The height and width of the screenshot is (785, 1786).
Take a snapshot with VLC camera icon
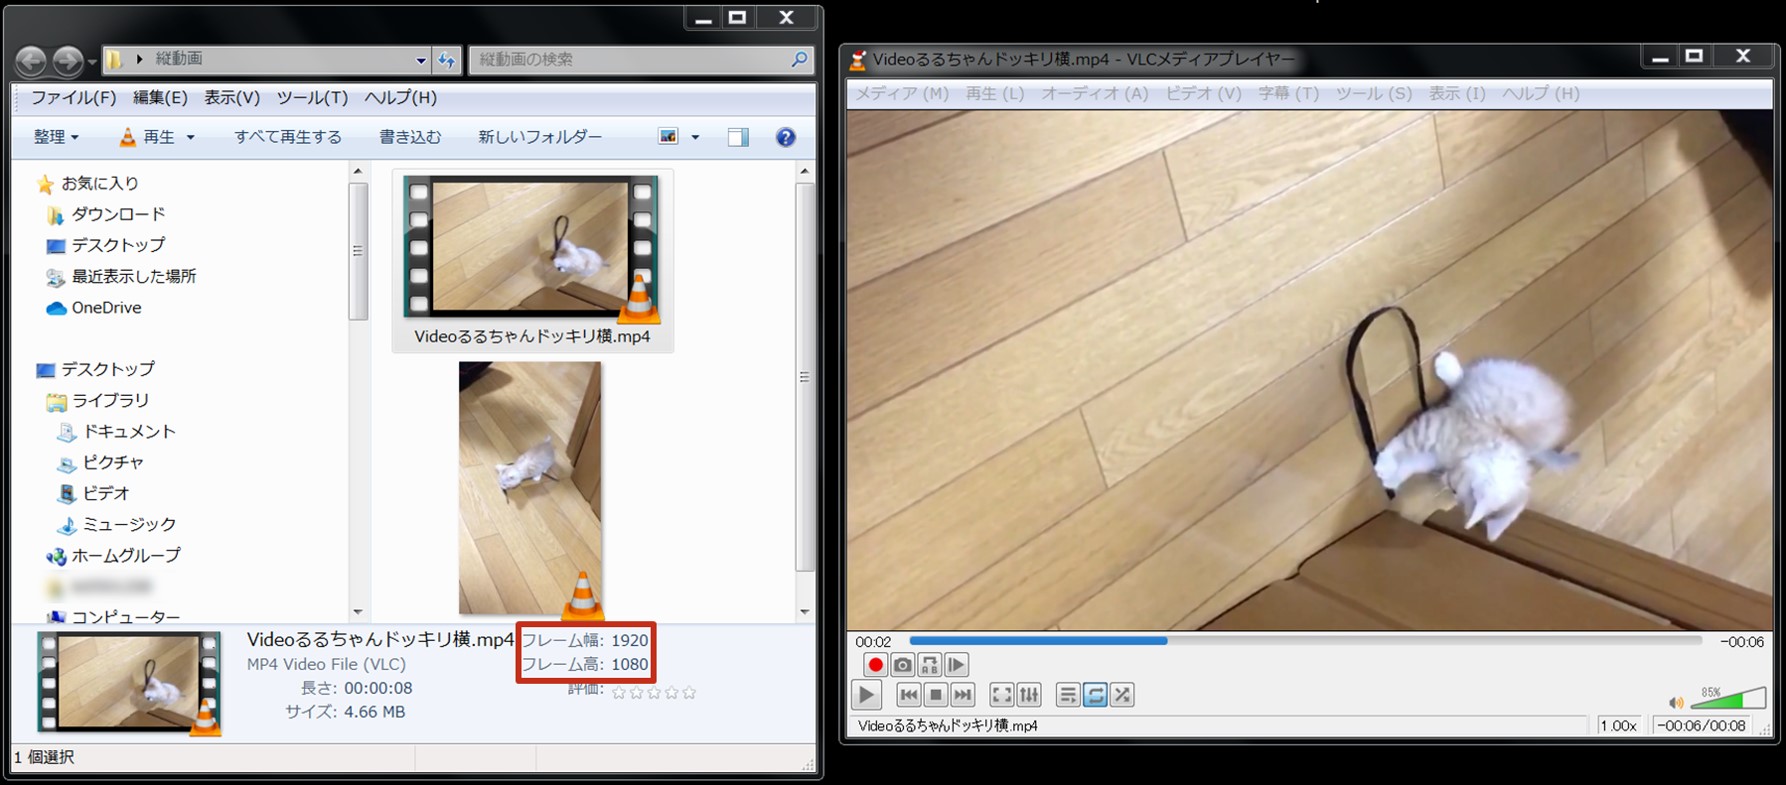[x=902, y=665]
